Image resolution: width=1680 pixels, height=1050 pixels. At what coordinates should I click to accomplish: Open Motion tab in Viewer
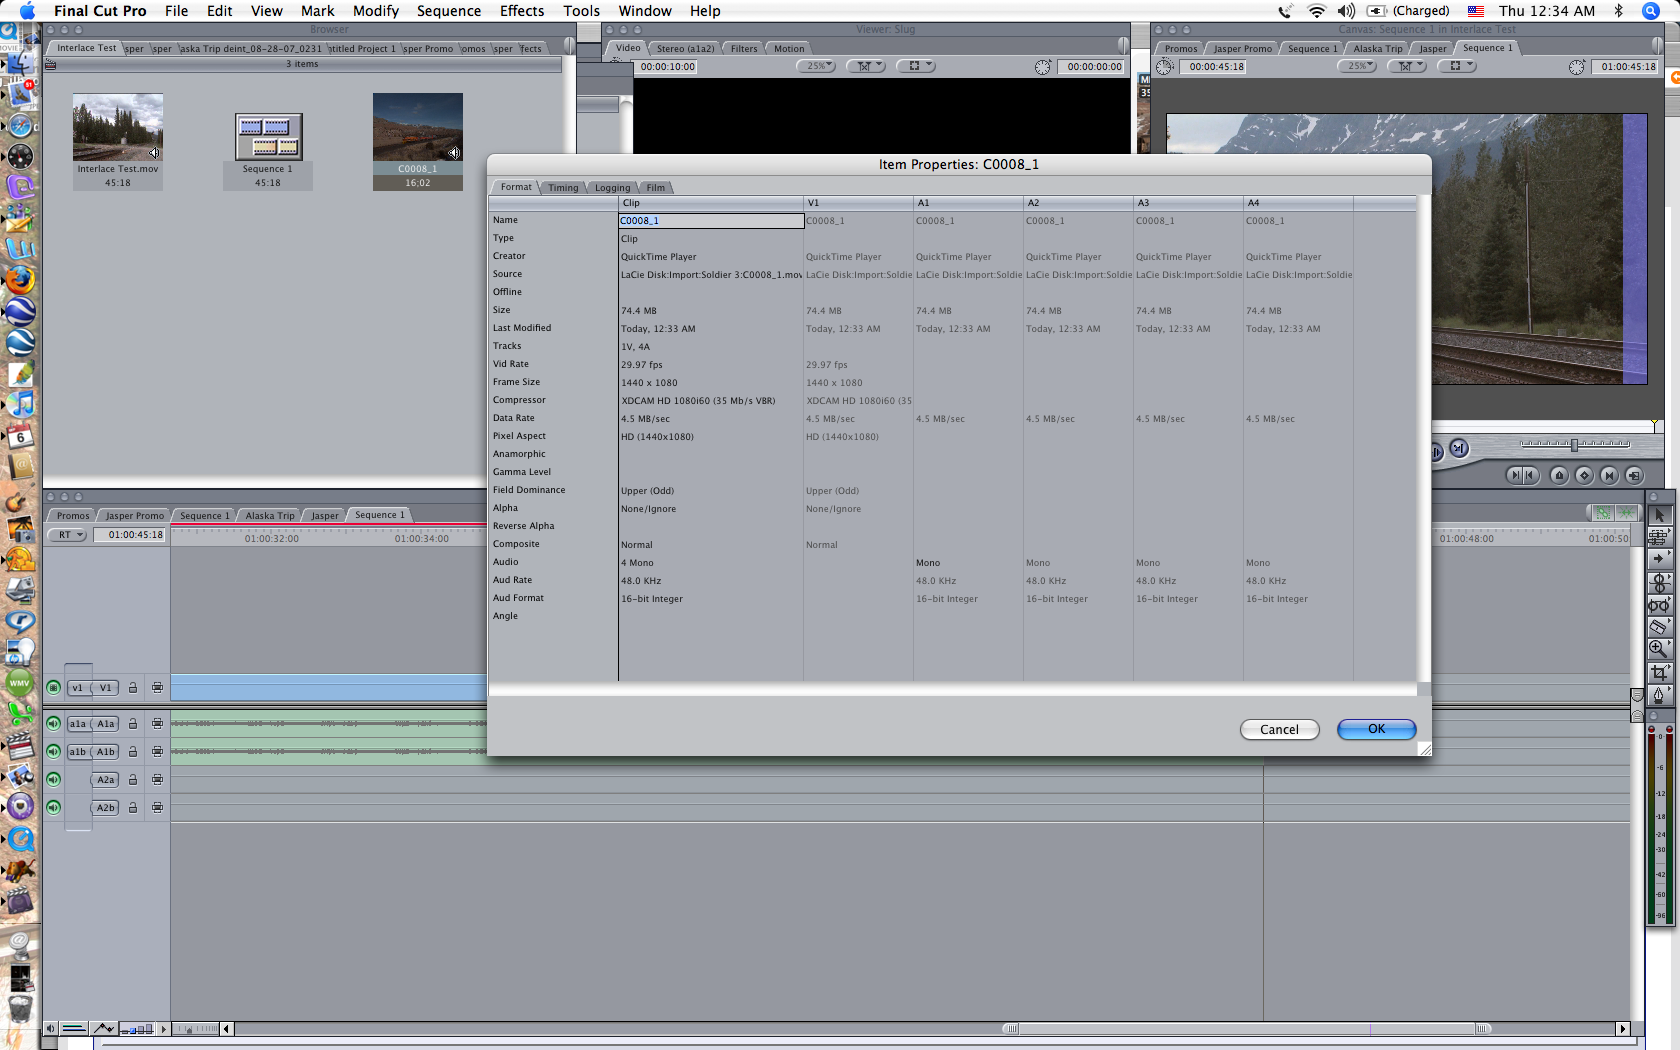click(789, 48)
